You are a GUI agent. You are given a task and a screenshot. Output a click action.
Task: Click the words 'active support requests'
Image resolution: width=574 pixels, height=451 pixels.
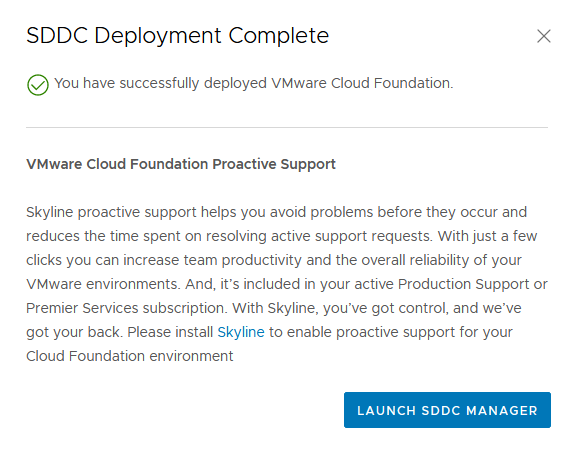(x=351, y=236)
